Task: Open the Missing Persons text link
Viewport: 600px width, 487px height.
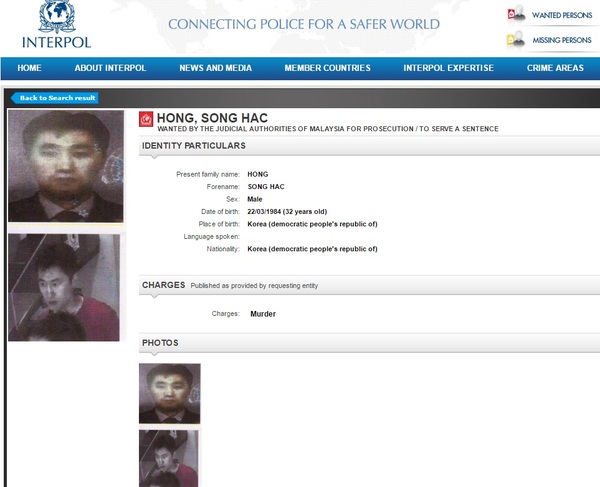Action: tap(561, 41)
